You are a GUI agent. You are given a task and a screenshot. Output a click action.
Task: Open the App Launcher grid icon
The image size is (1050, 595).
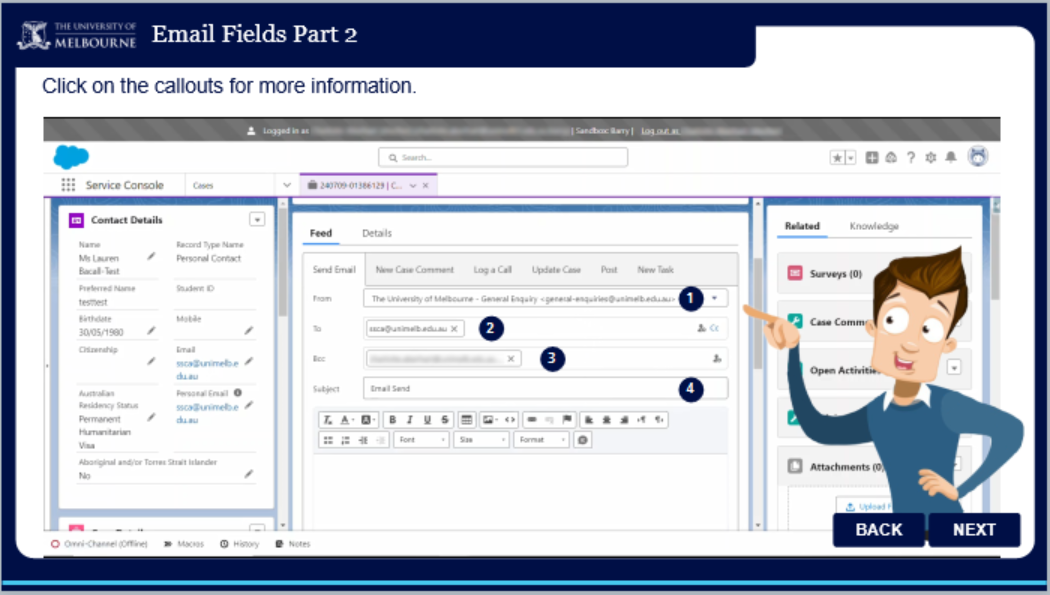[x=68, y=185]
